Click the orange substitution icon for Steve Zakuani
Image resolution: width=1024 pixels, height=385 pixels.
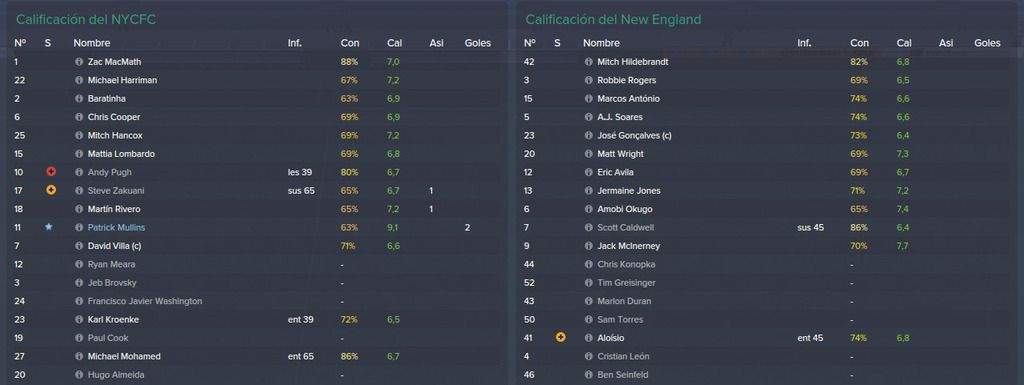coord(51,191)
